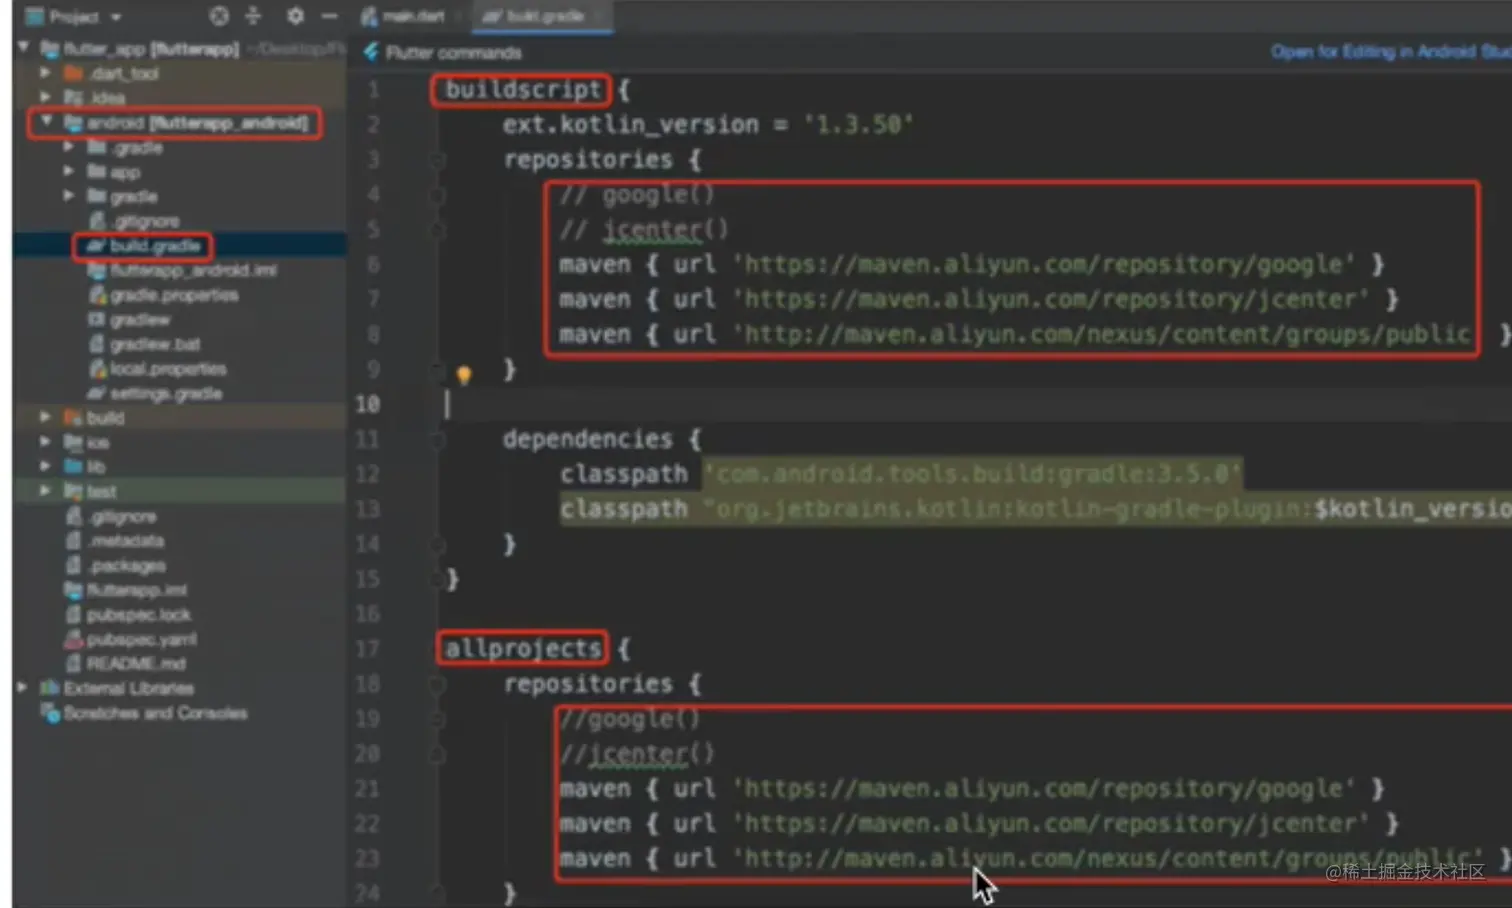
Task: Expand the ios folder arrow
Action: click(45, 441)
